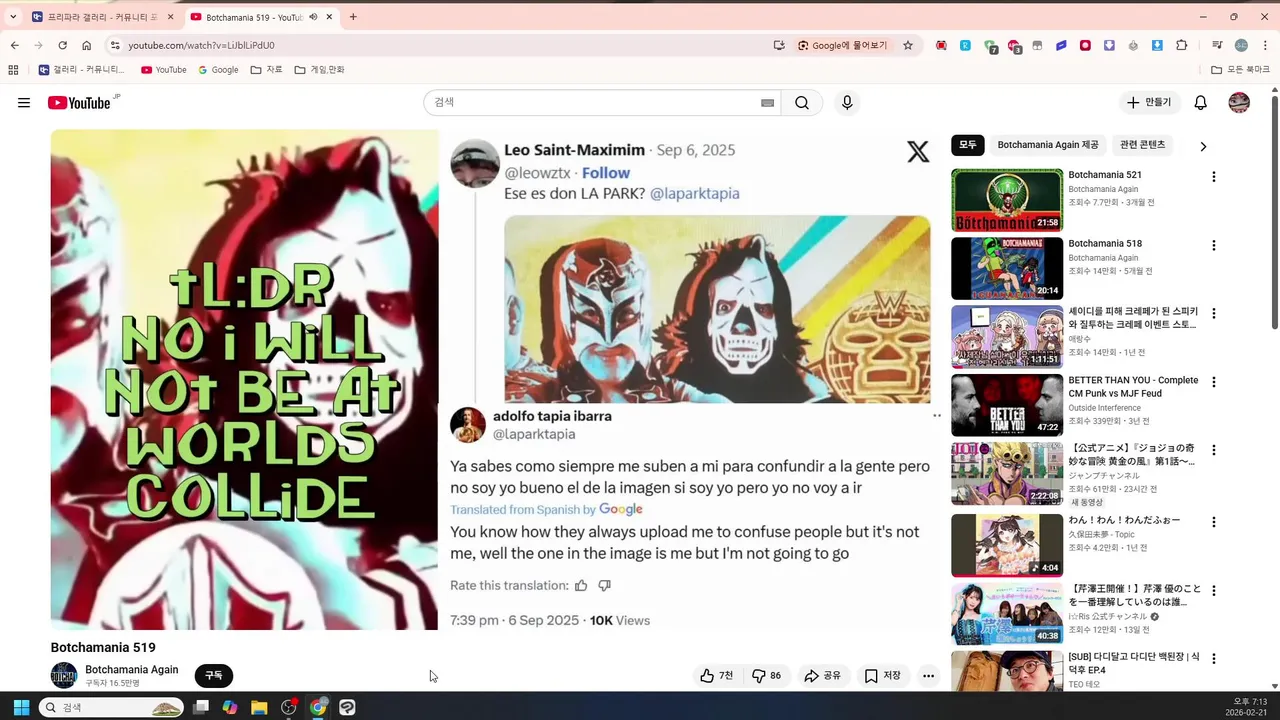Screen dimensions: 1280x720
Task: Open the YouTube bookmark in bookmarks bar
Action: 164,70
